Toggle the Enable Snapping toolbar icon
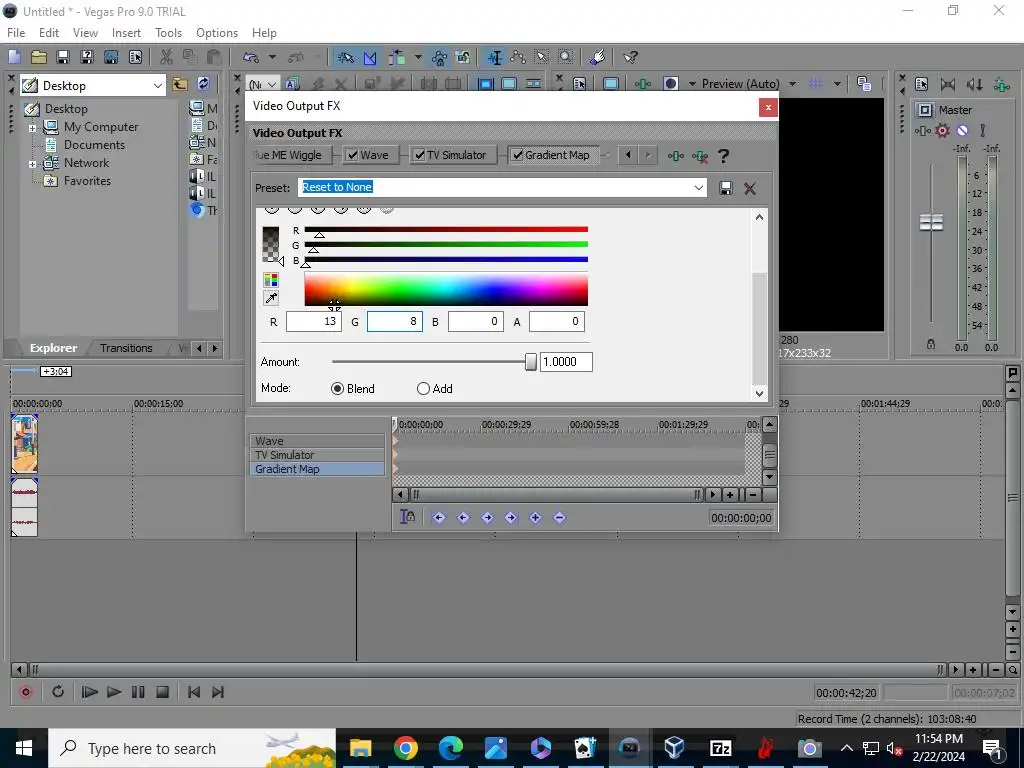 (x=345, y=57)
